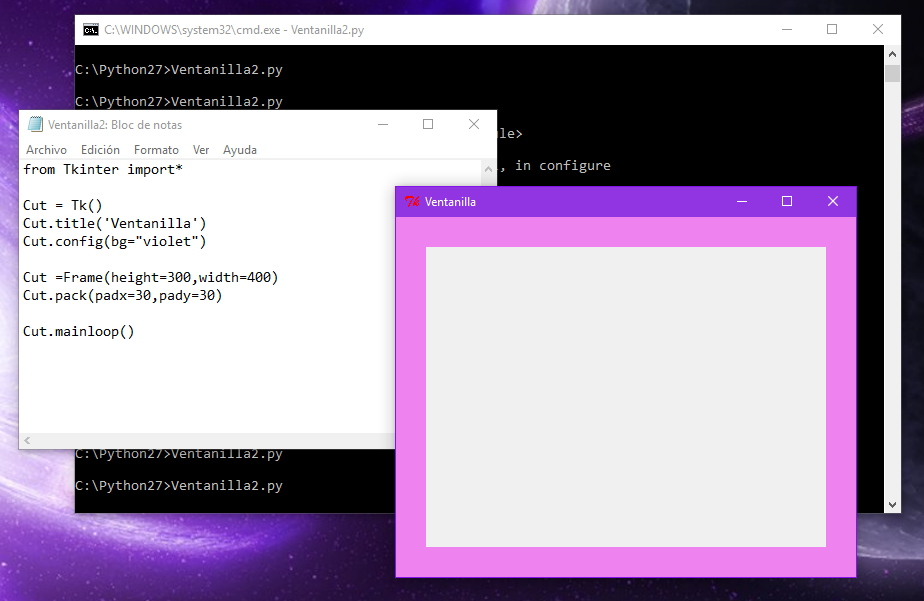Screen dimensions: 924x601
Task: Click the scroll-down arrow on the console scrollbar
Action: (892, 504)
